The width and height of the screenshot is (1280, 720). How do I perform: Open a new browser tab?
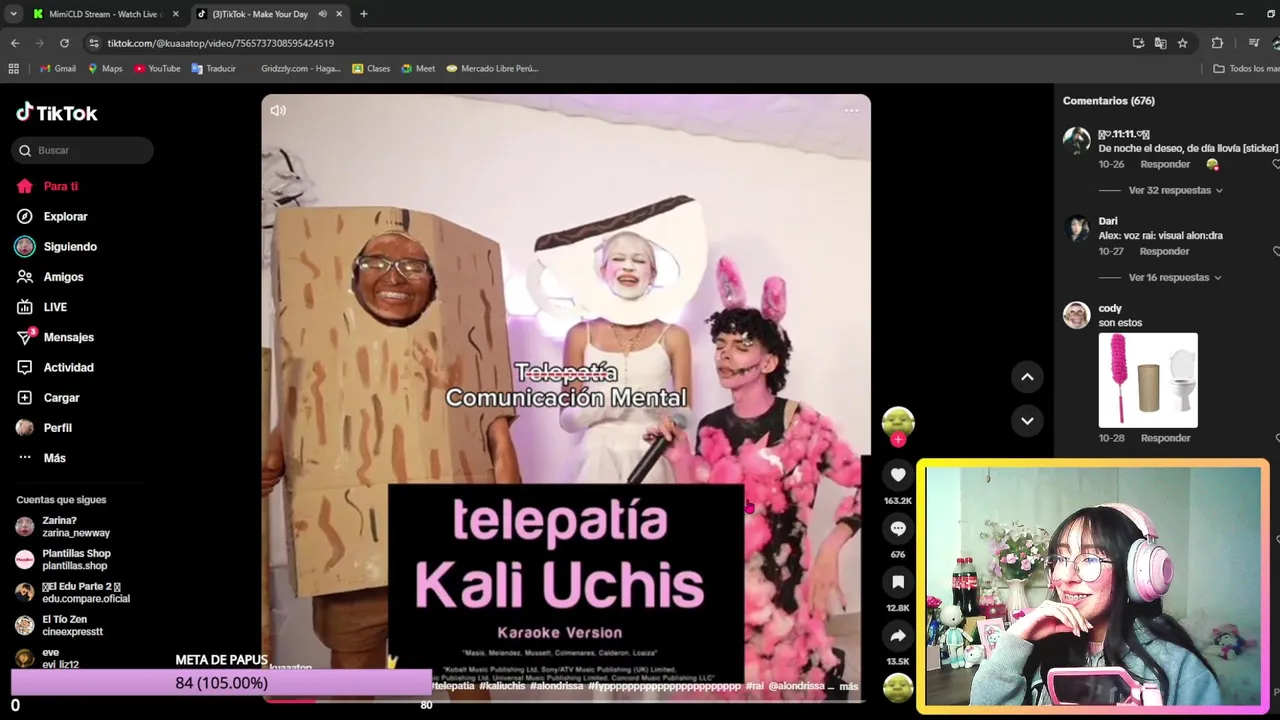tap(363, 14)
